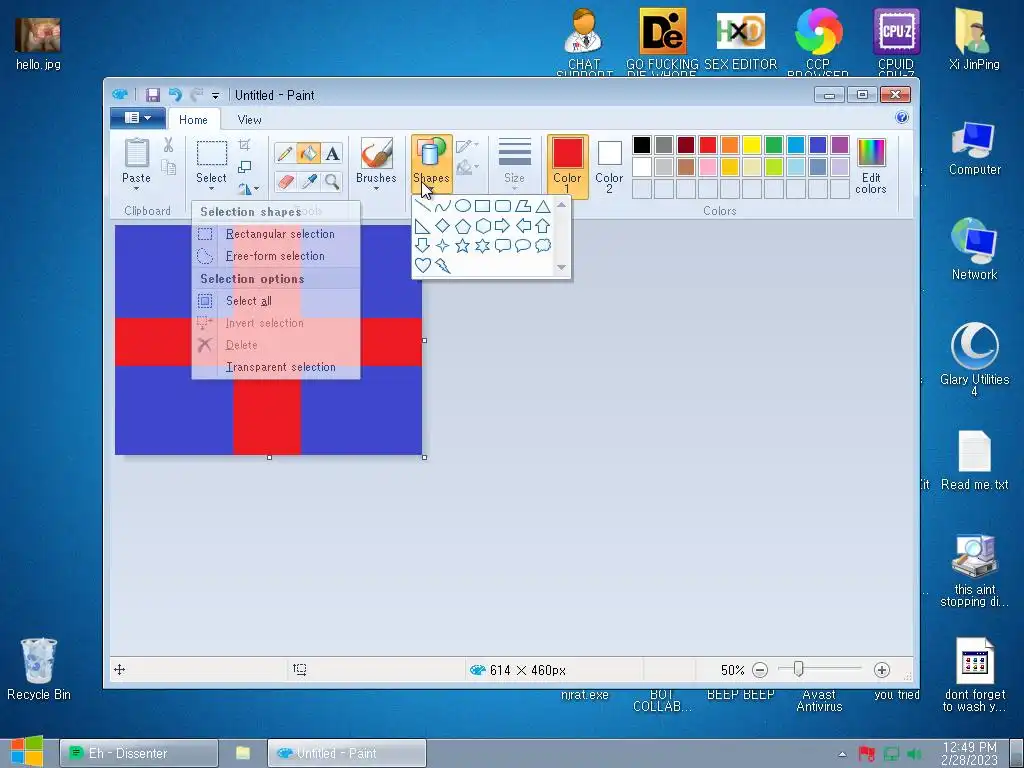Choose the Oval shape in gallery

(462, 206)
